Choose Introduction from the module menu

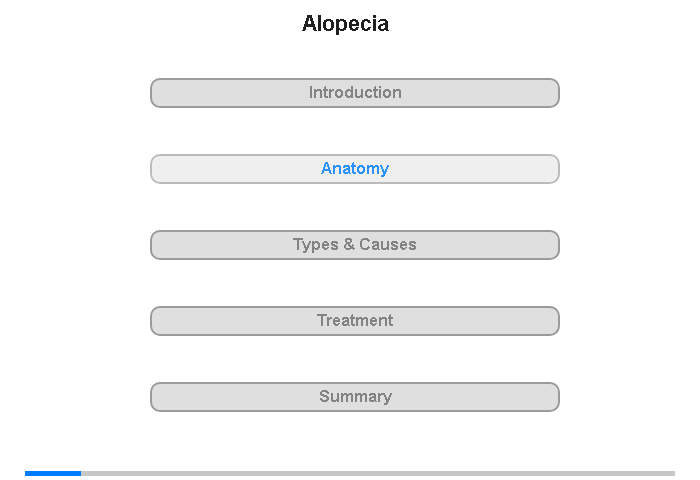pyautogui.click(x=355, y=93)
